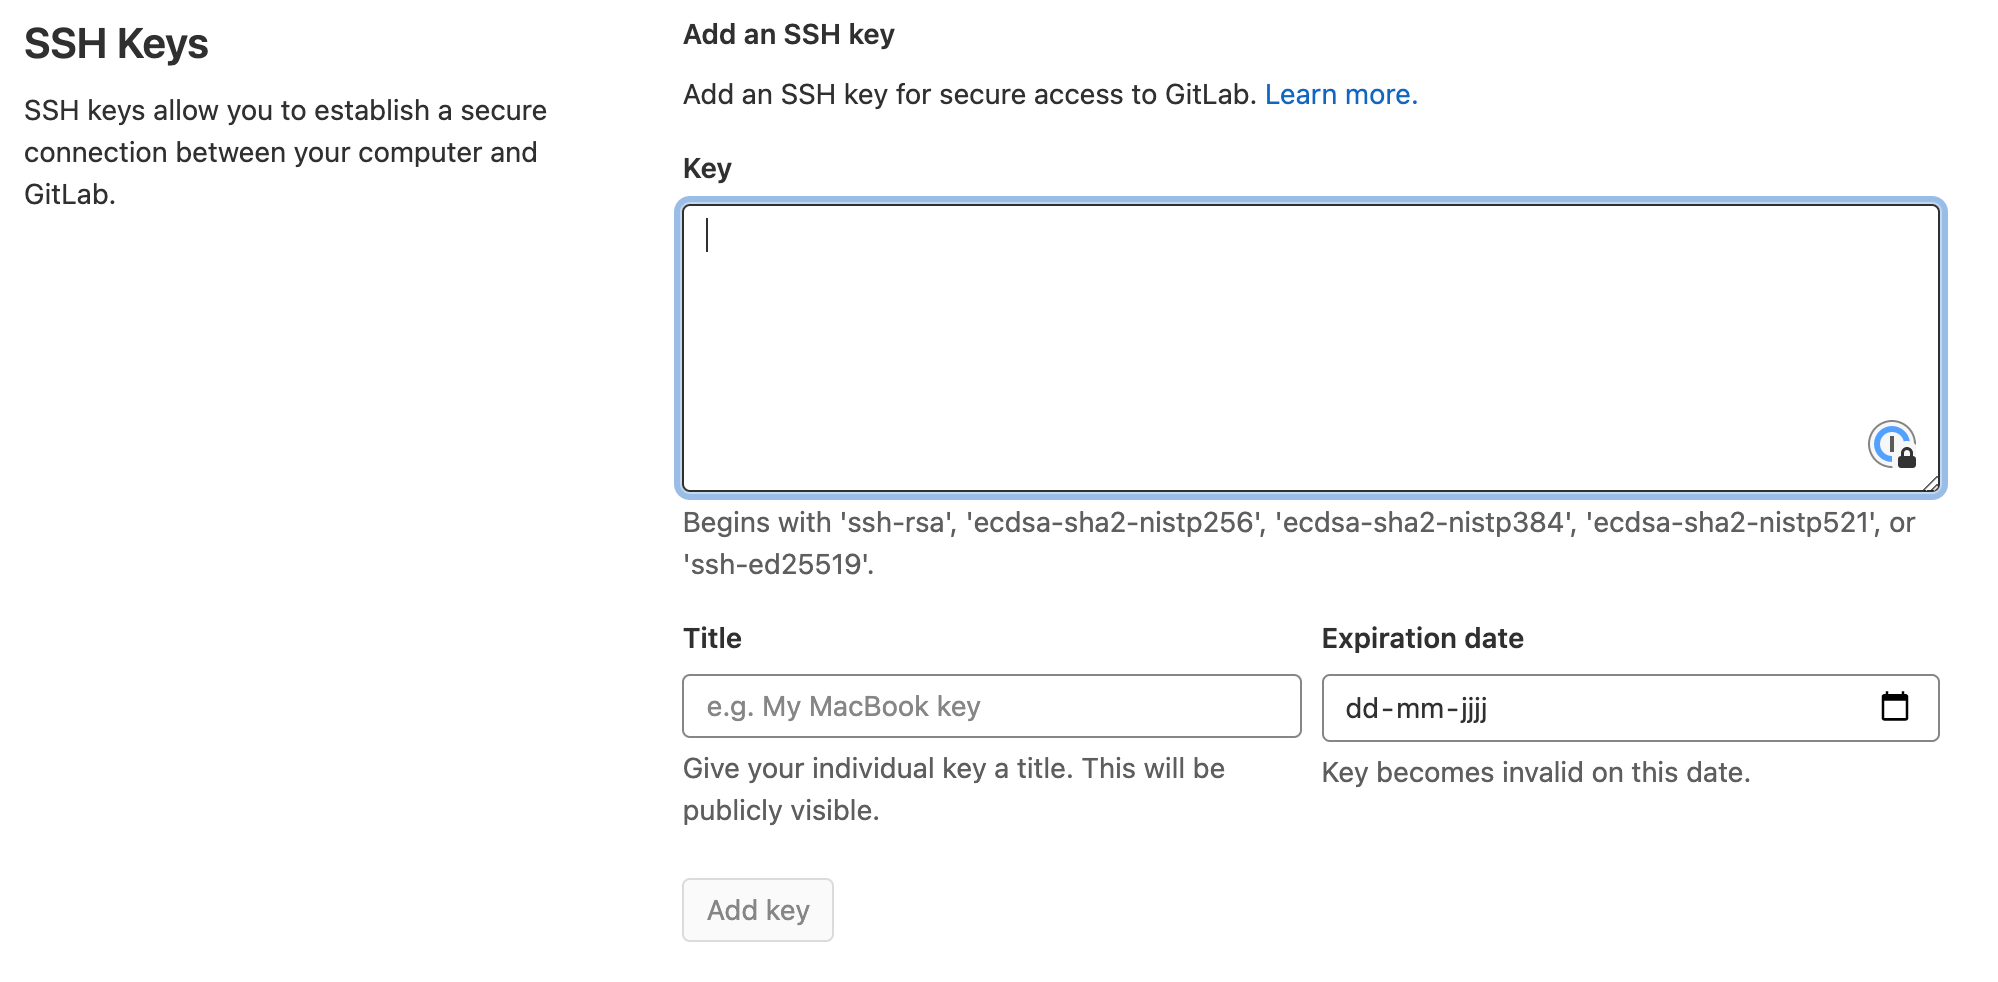The image size is (1998, 982).
Task: Click the Add an SSH key heading
Action: (789, 34)
